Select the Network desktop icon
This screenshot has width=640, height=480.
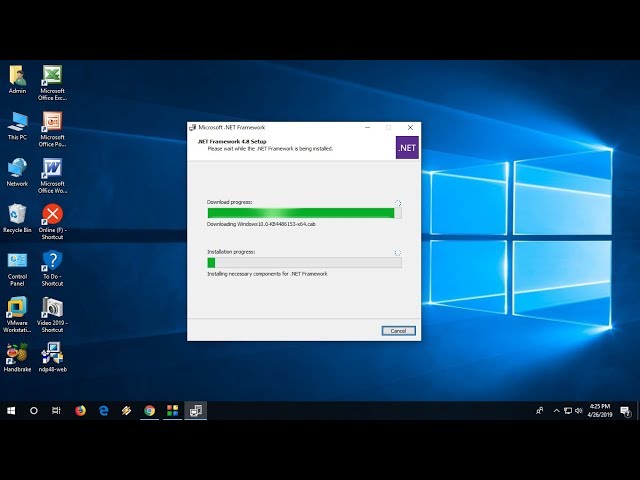17,173
